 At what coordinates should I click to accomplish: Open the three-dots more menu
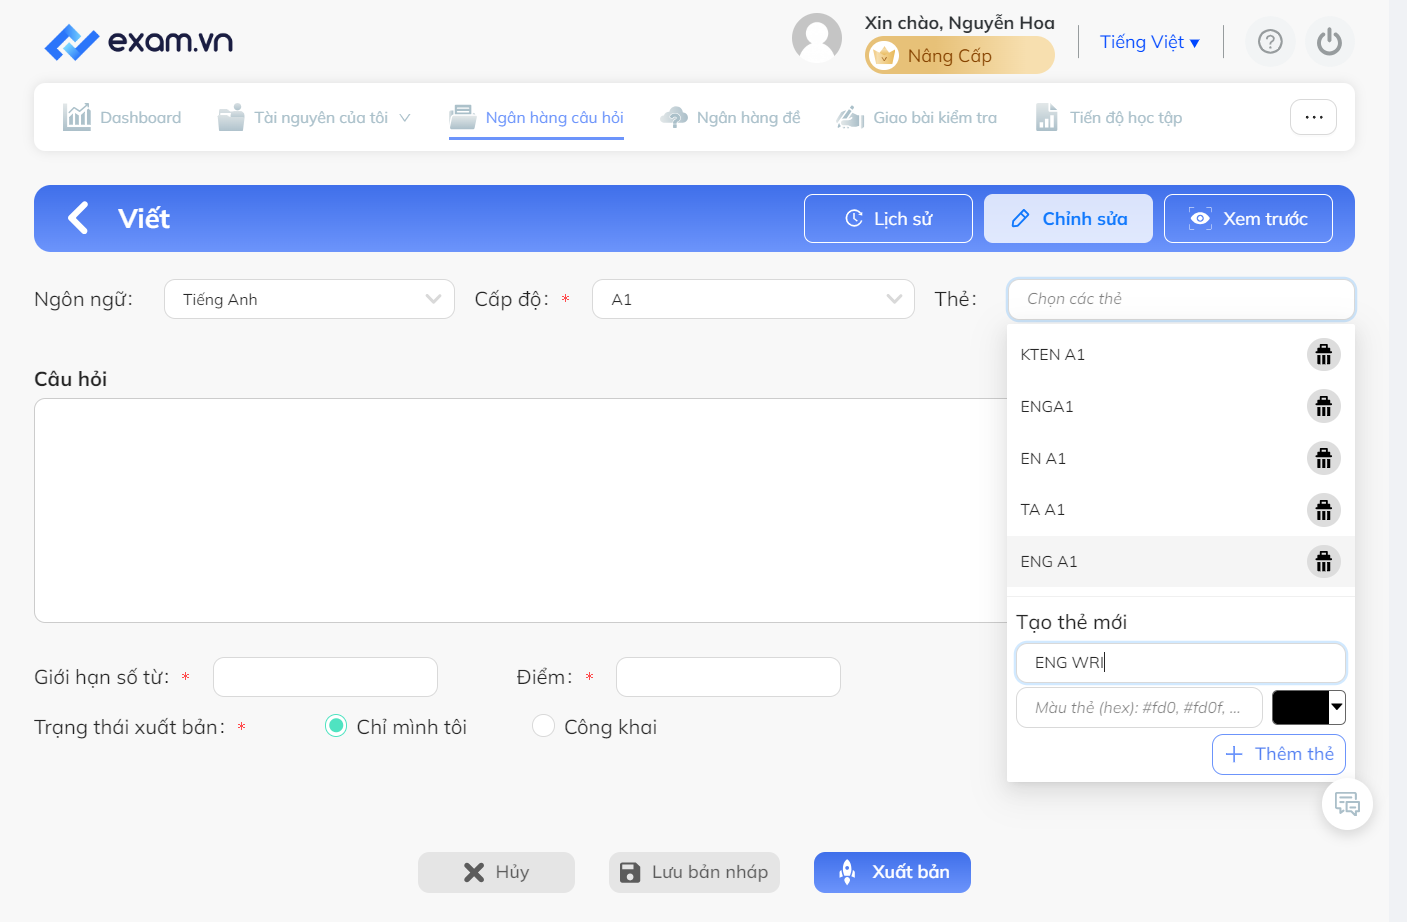tap(1313, 117)
